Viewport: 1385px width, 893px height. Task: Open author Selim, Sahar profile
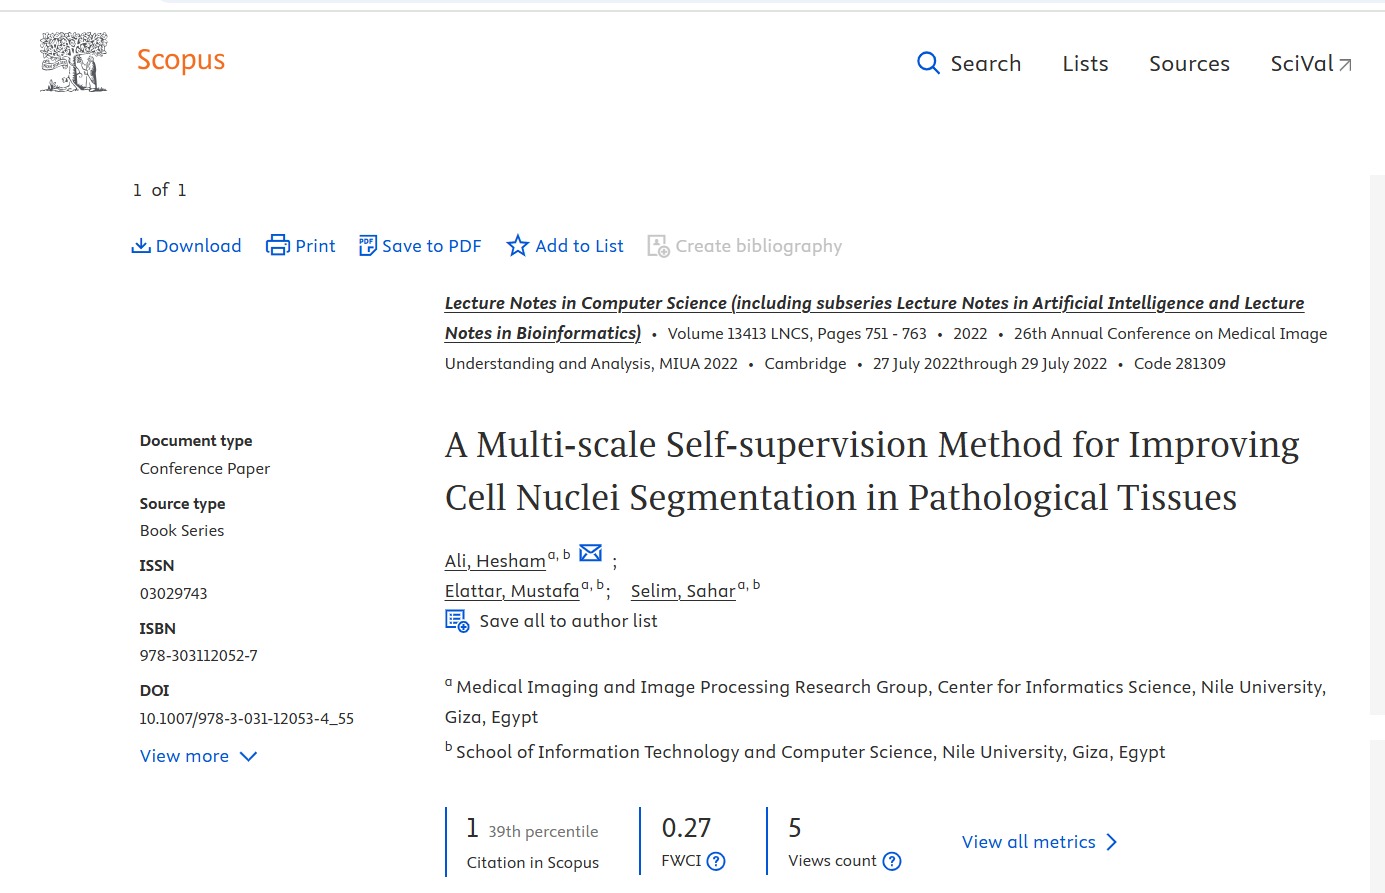tap(683, 591)
